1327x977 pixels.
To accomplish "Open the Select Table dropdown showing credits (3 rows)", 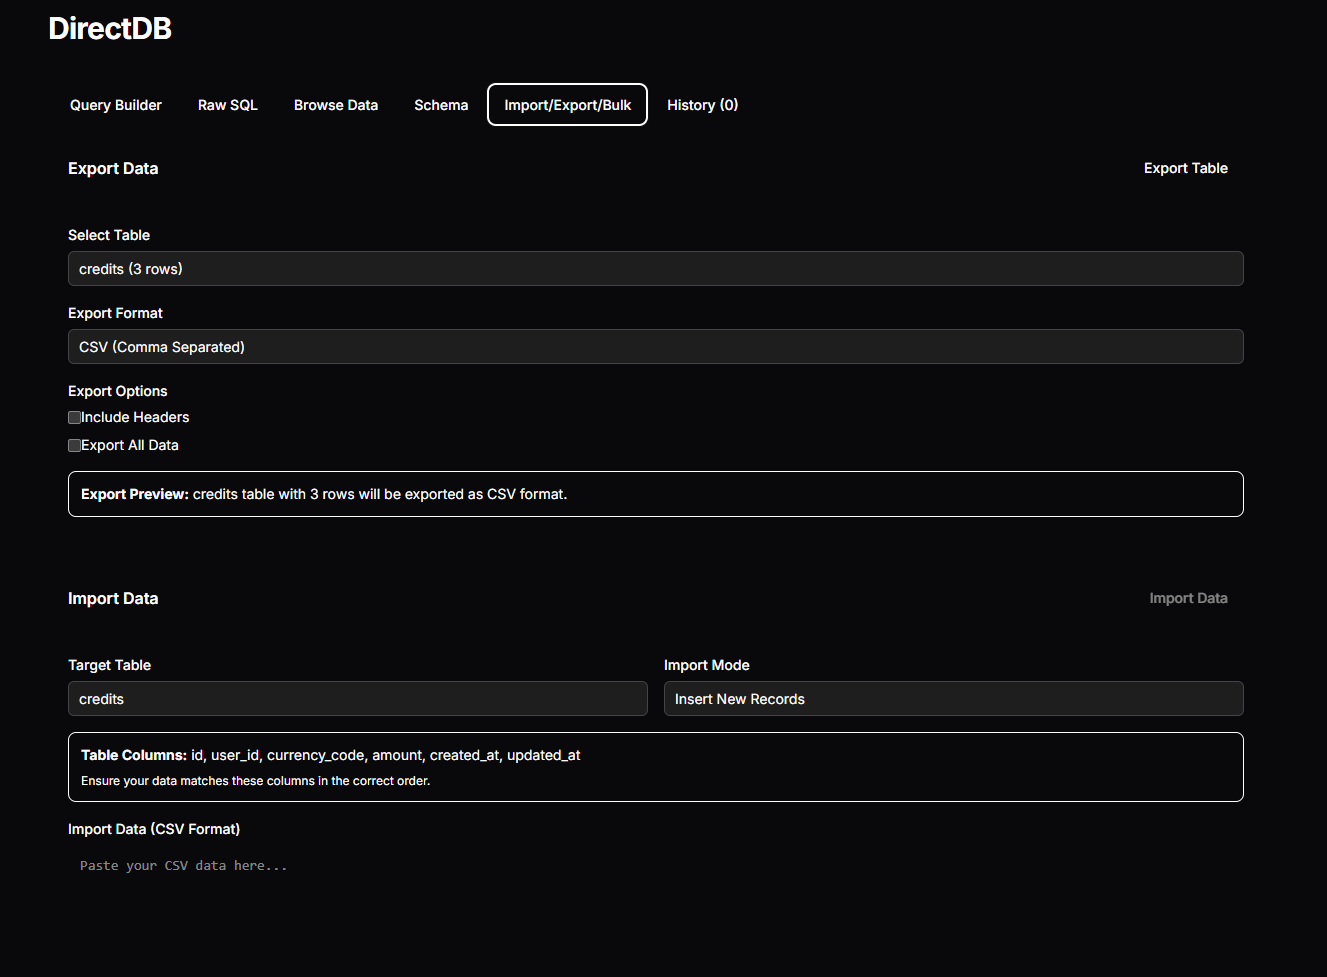I will click(655, 269).
